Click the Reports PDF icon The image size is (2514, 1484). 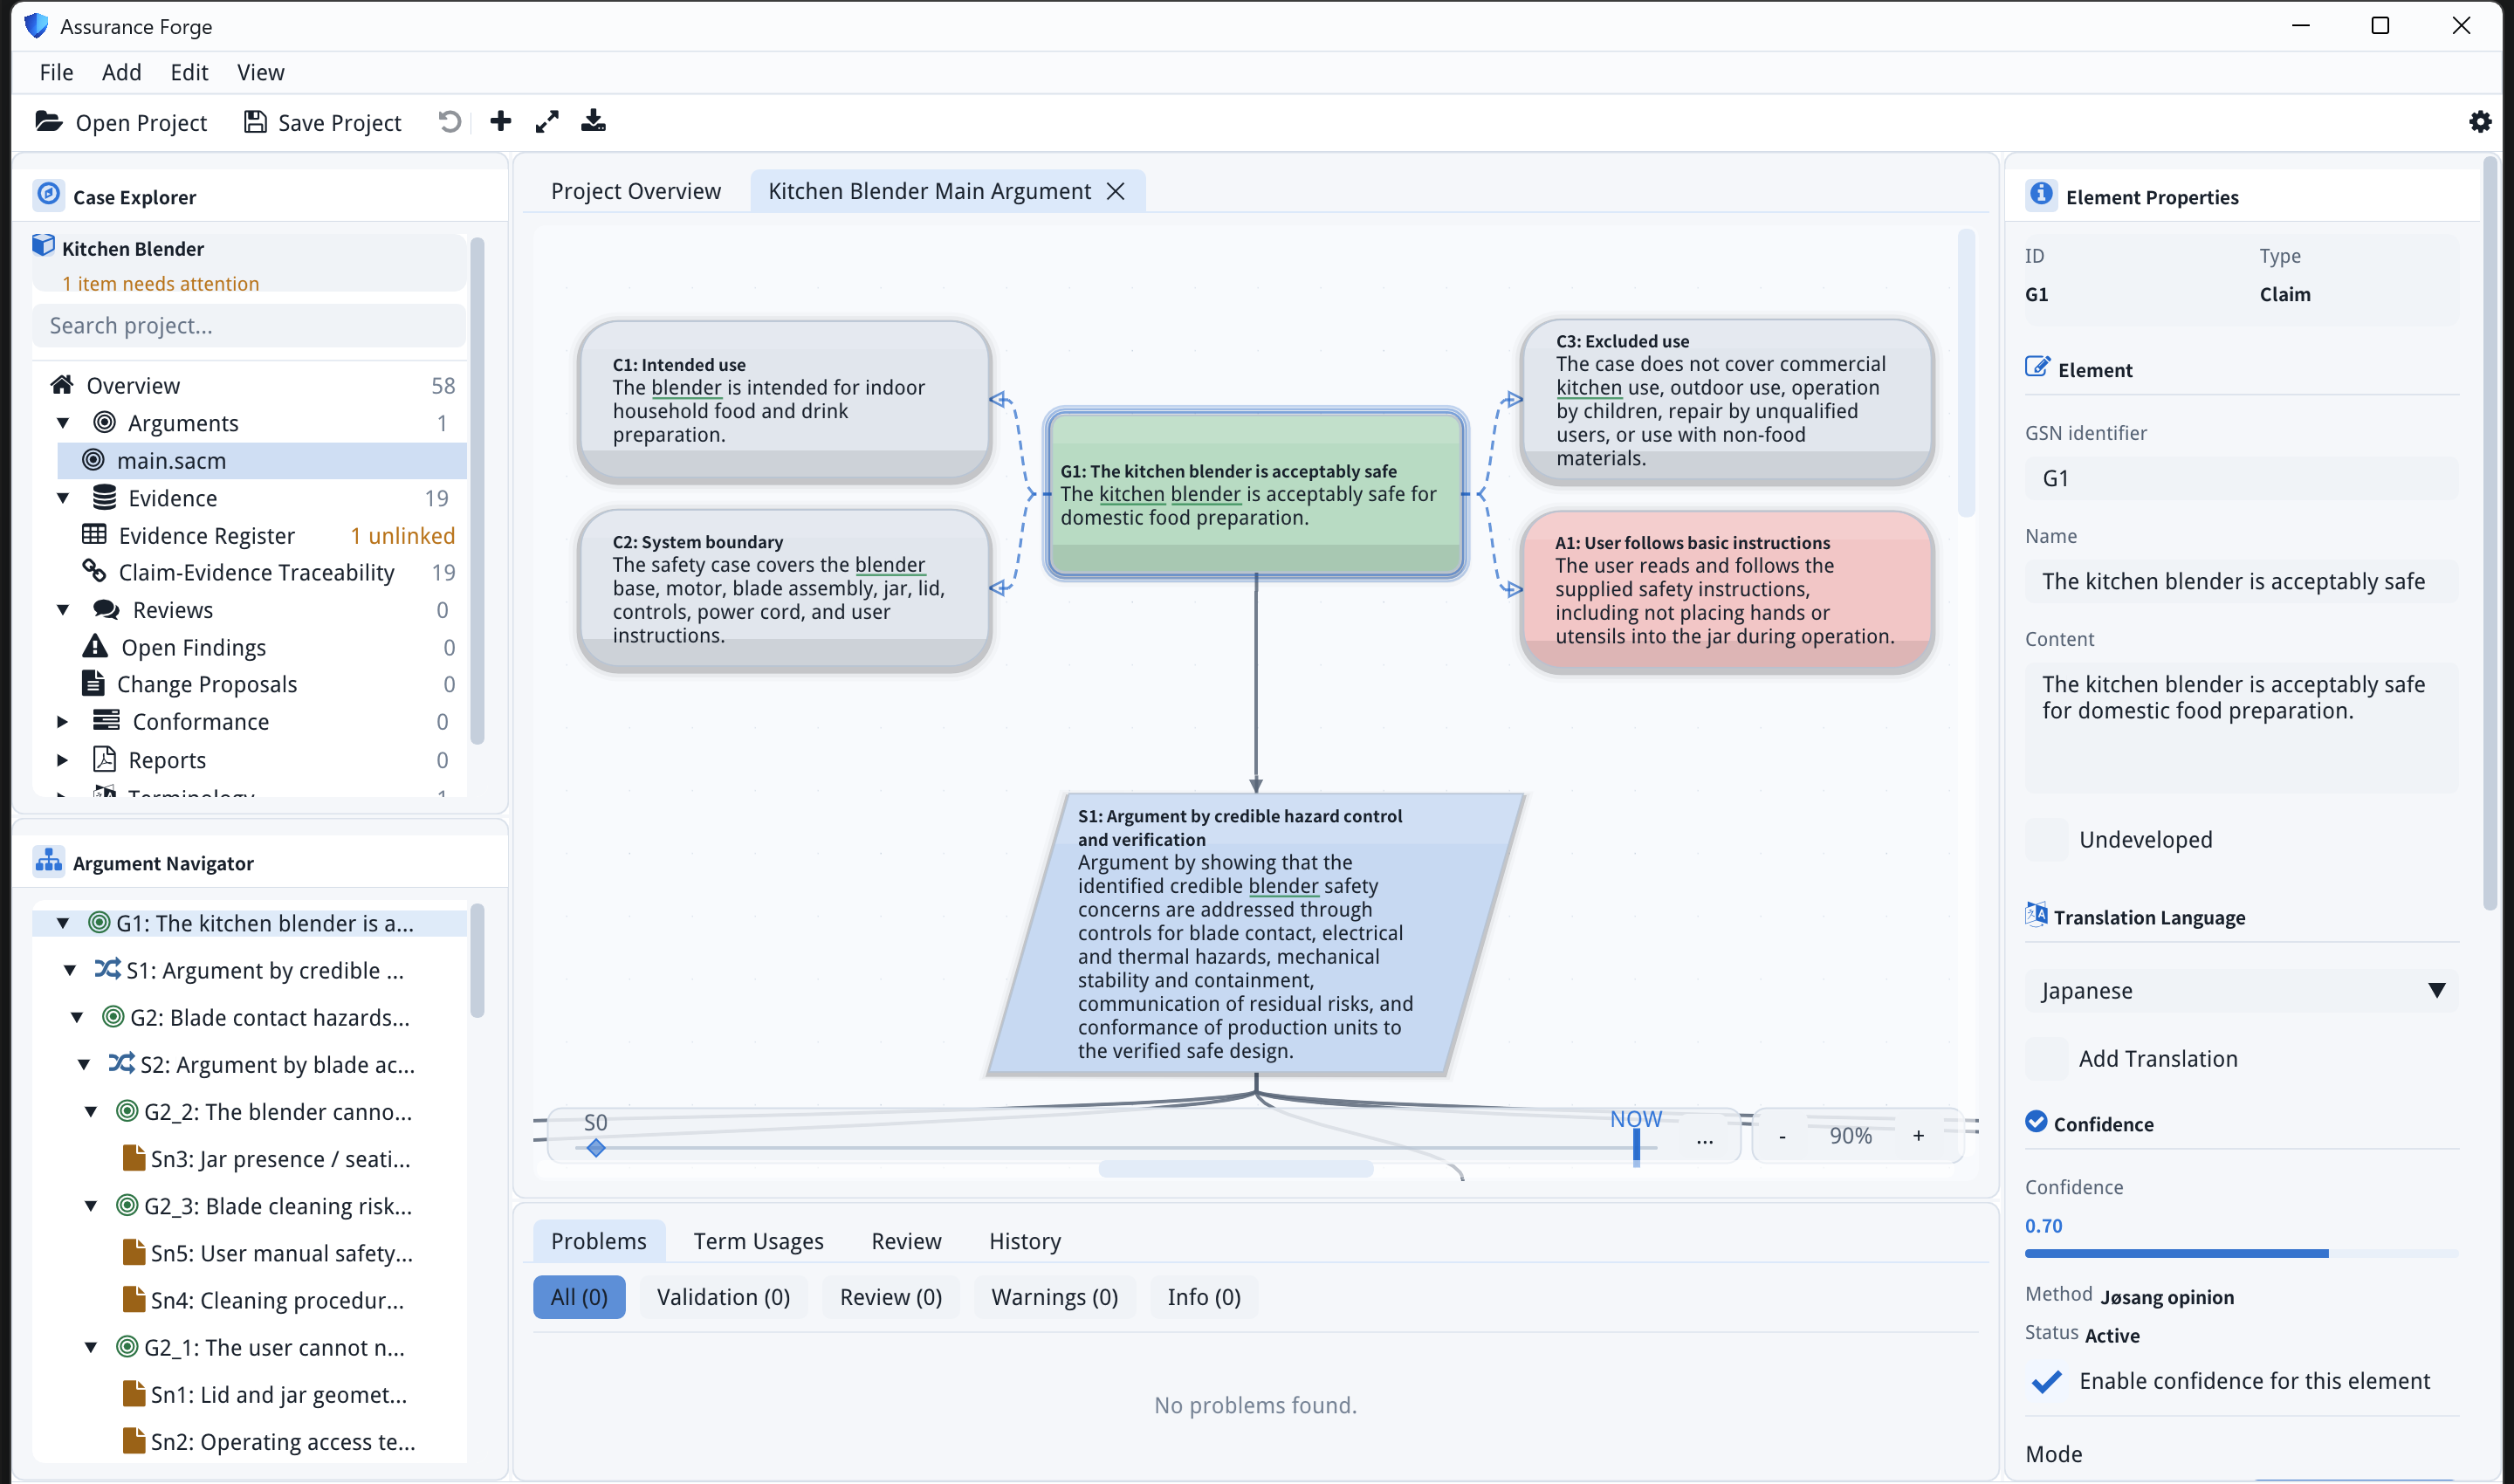tap(104, 759)
